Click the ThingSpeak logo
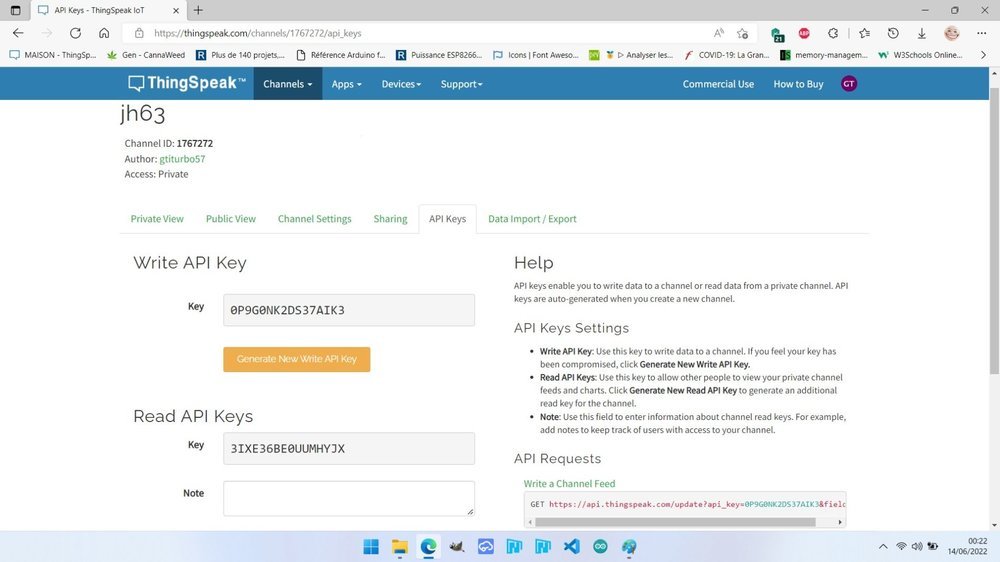1000x562 pixels. [x=186, y=84]
